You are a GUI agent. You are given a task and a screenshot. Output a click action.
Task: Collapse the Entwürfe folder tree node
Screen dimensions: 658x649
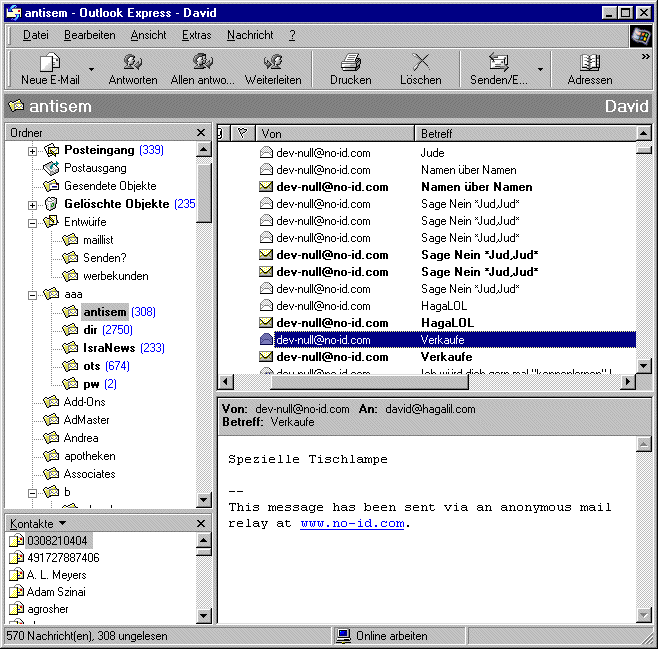[33, 222]
